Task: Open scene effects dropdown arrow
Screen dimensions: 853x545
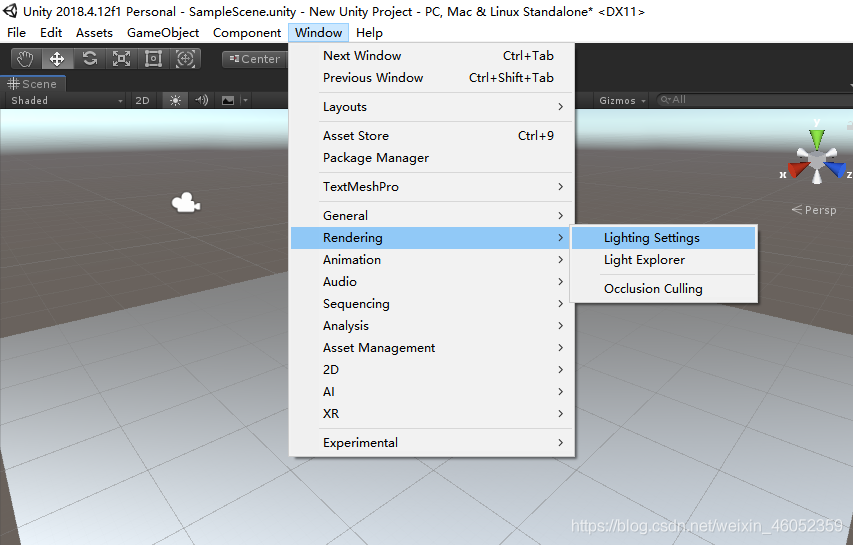Action: pos(245,100)
